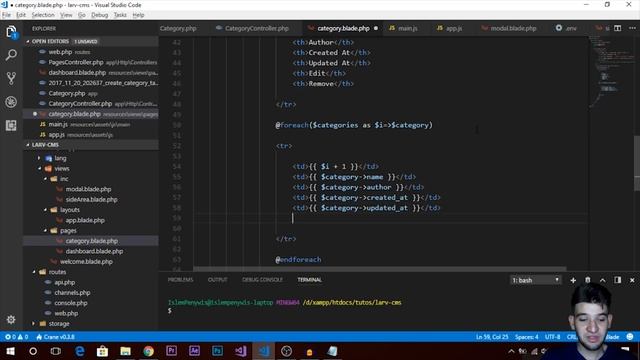Collapse the routes folder
The height and width of the screenshot is (360, 640).
(x=57, y=272)
